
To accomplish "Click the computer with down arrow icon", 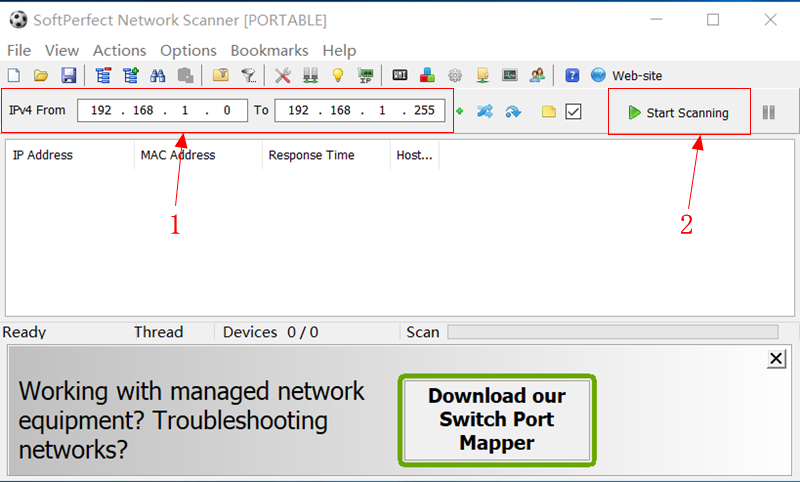I will 483,75.
